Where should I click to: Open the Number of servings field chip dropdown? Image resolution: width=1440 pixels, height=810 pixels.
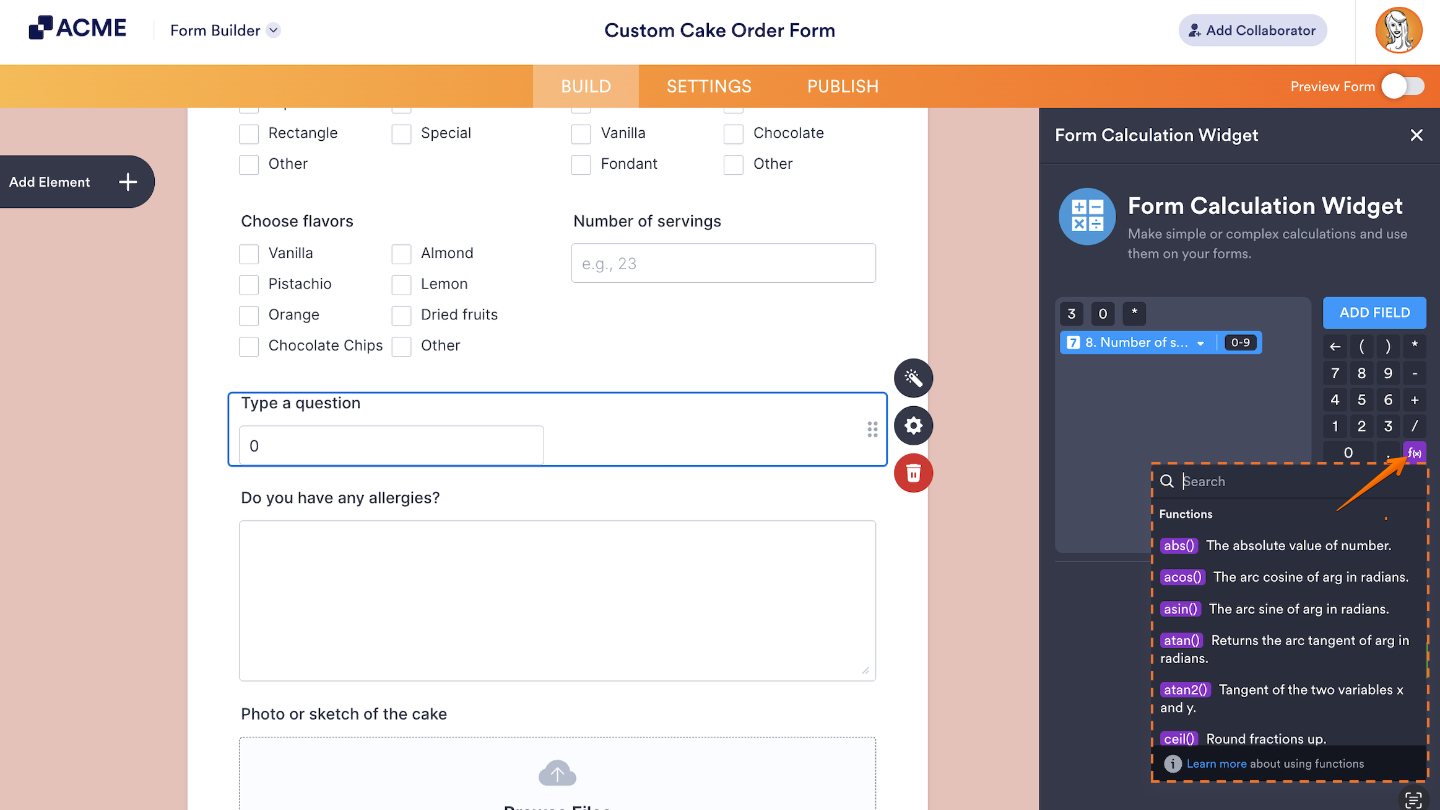[1200, 342]
